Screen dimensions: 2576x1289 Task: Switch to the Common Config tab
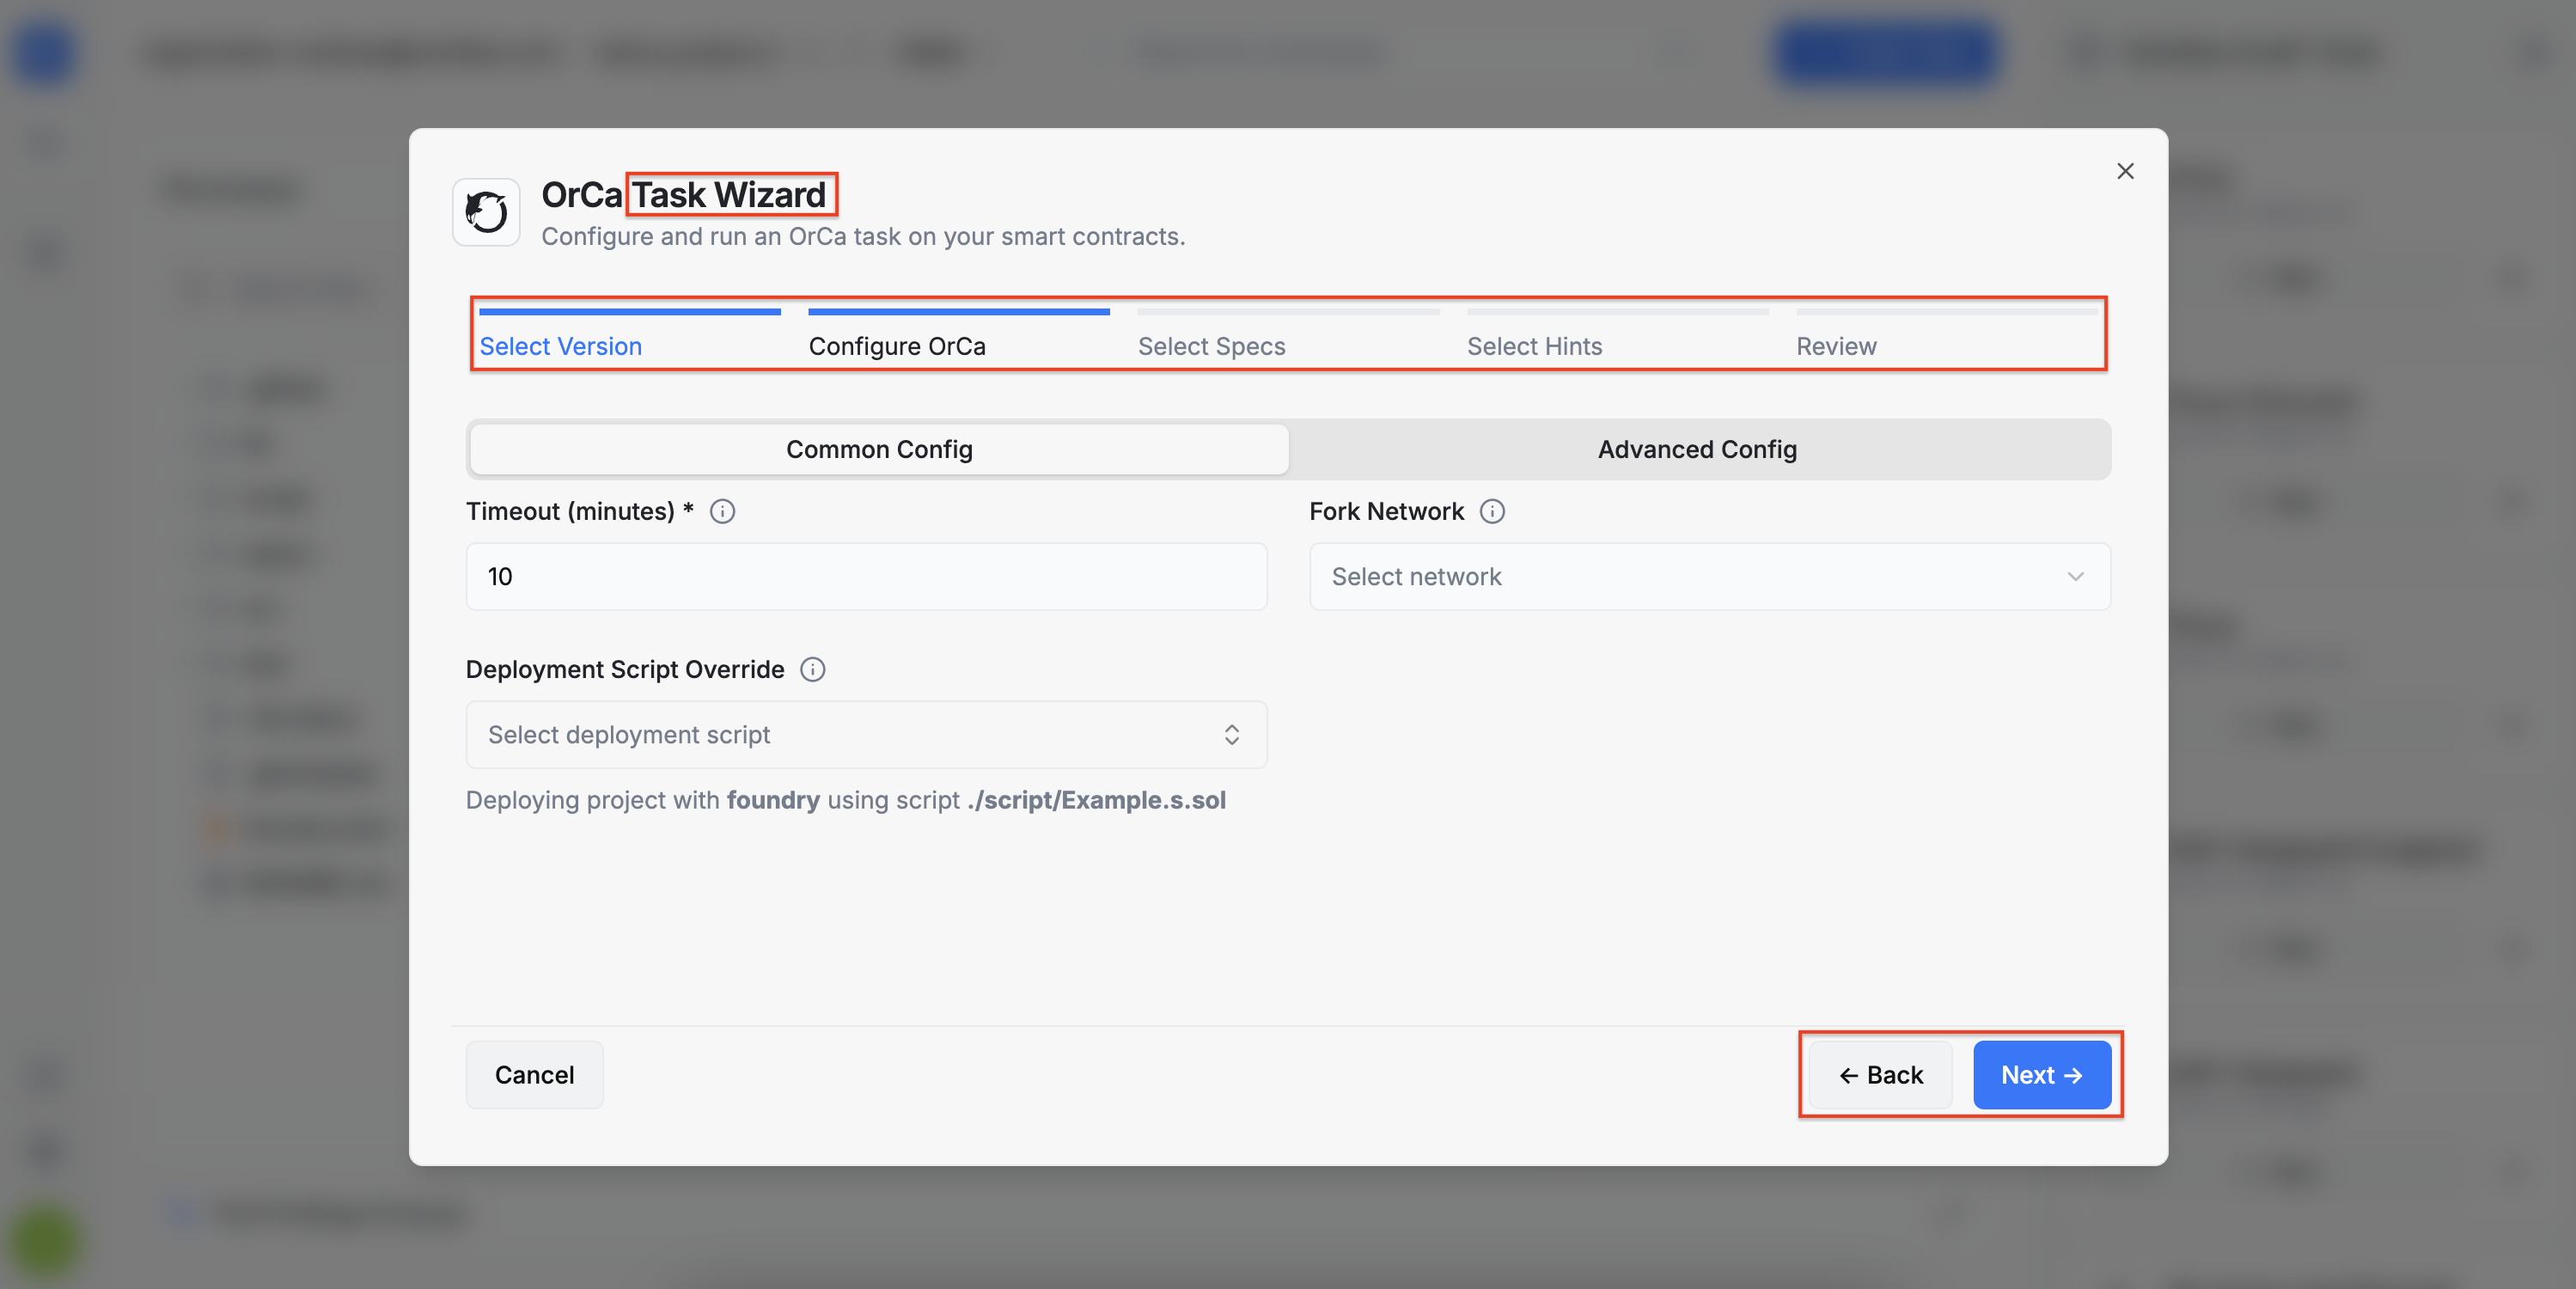tap(878, 450)
